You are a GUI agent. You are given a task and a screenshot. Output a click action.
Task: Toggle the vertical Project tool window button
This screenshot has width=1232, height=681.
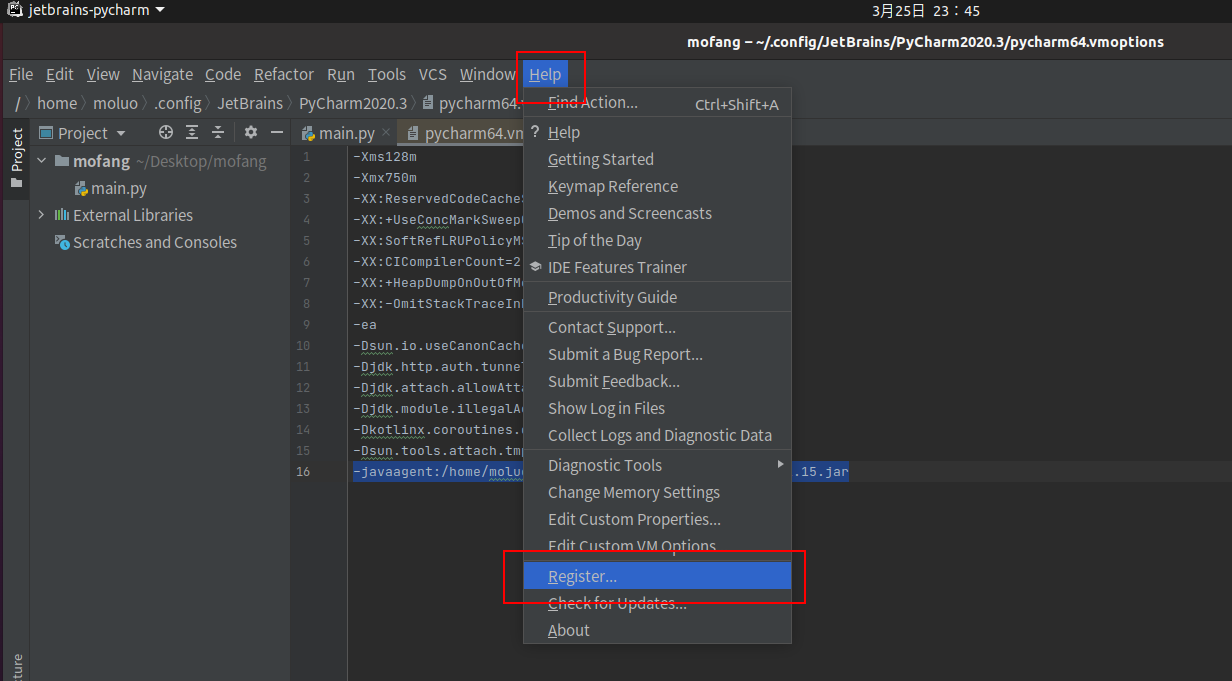click(x=16, y=158)
